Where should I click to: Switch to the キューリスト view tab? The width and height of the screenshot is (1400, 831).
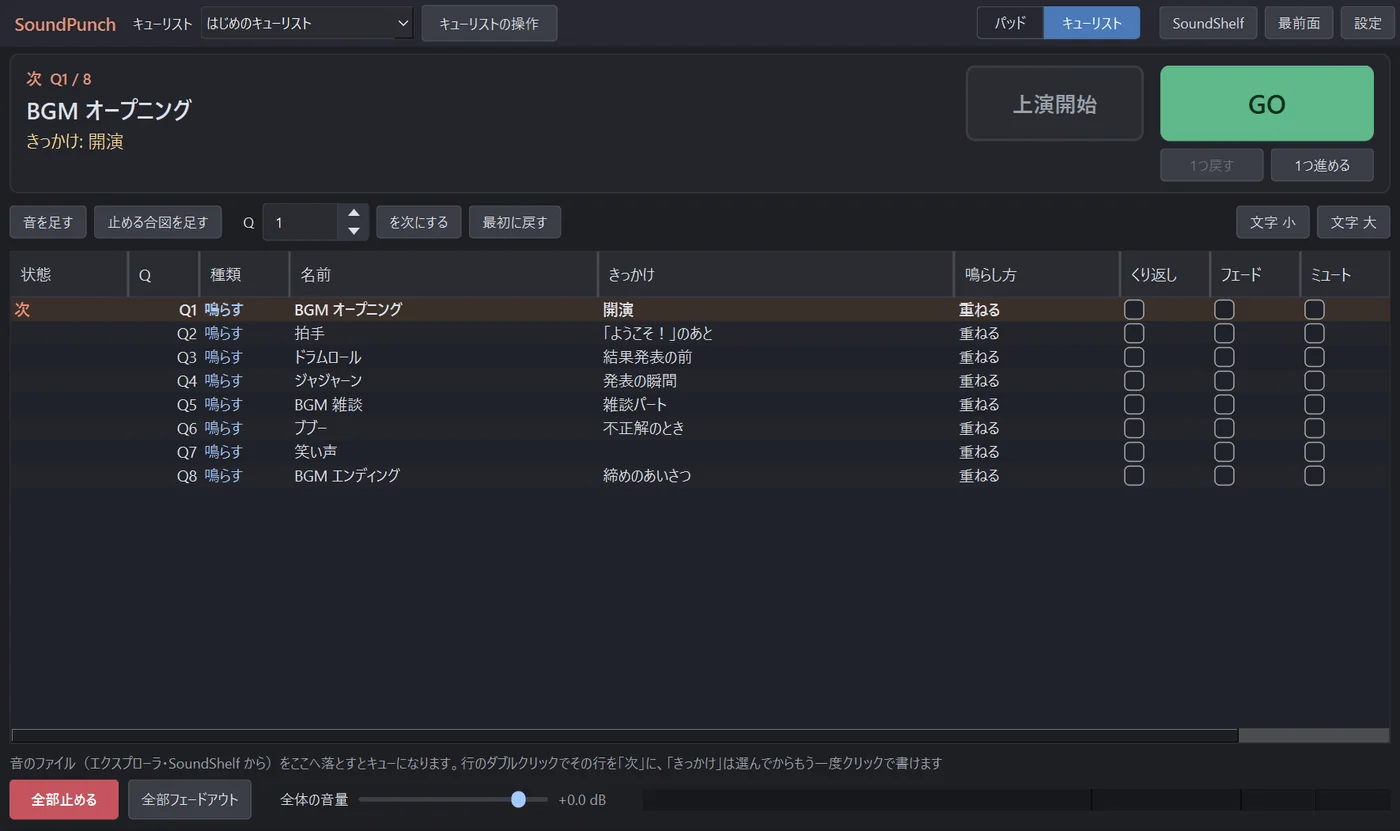pyautogui.click(x=1091, y=23)
